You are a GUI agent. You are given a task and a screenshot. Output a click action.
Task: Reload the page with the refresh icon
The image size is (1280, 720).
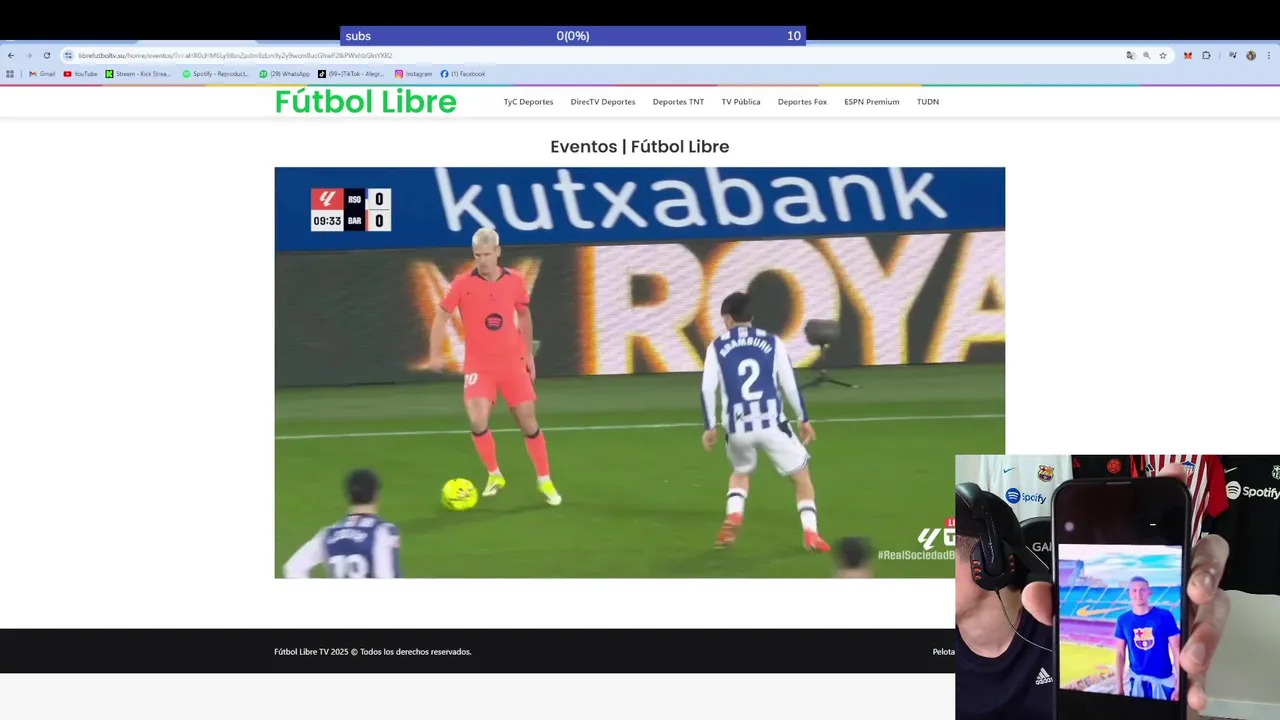pos(46,55)
